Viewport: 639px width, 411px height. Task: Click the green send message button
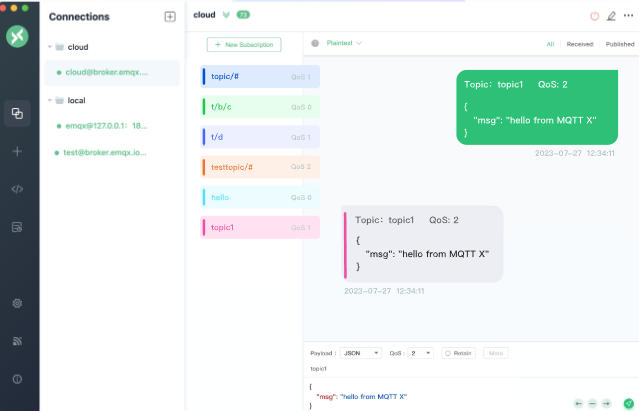pyautogui.click(x=629, y=403)
